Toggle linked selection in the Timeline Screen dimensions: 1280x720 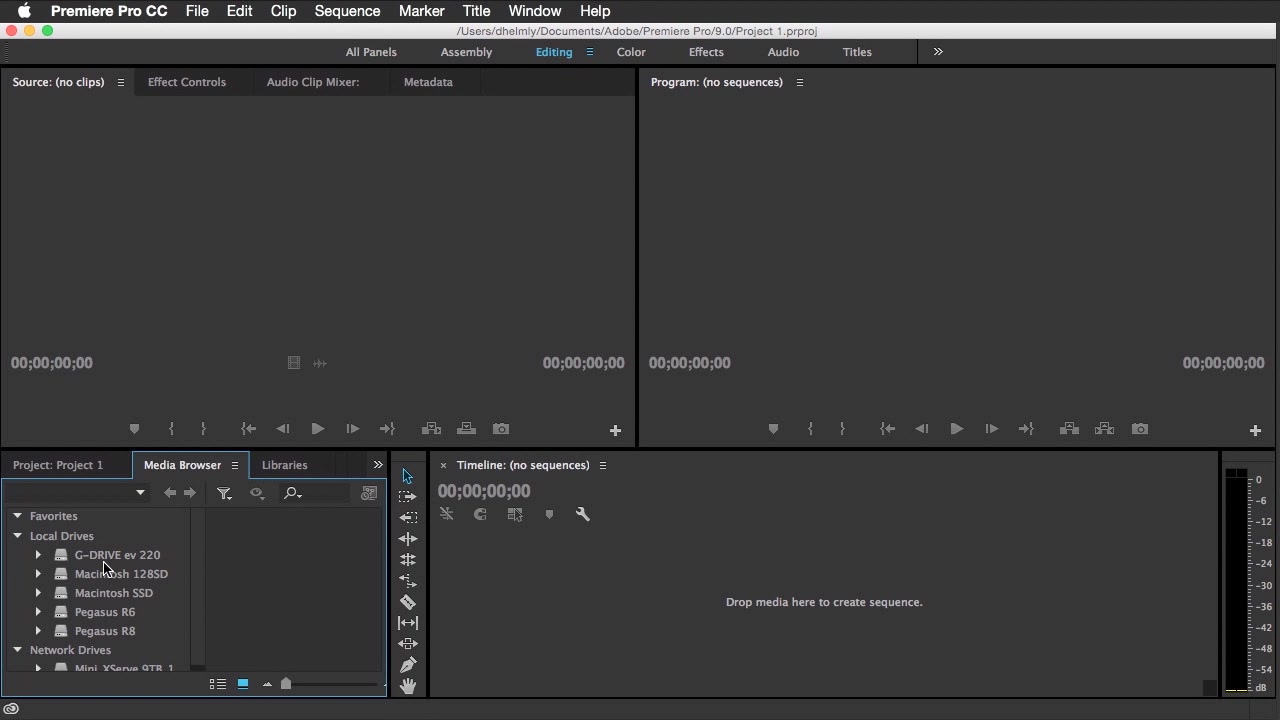[x=515, y=514]
